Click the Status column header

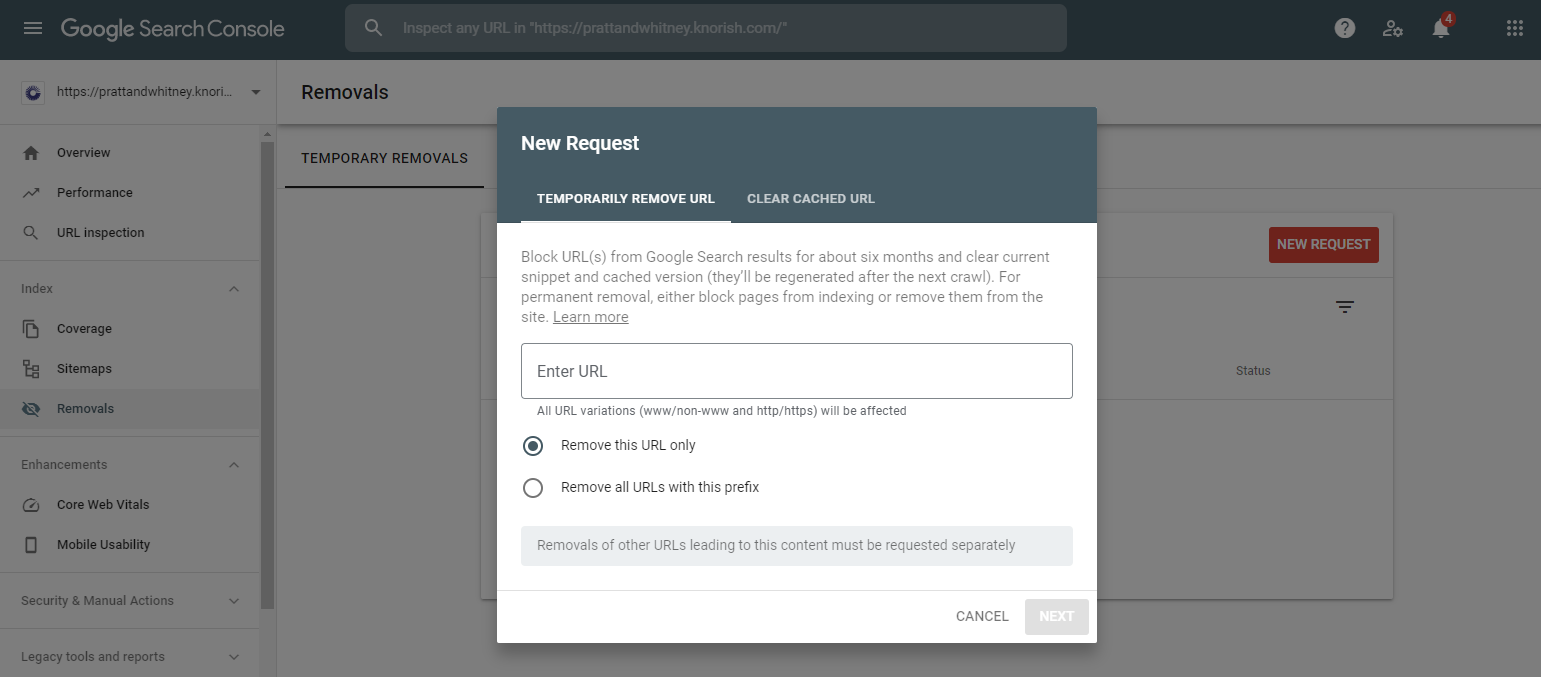click(1253, 371)
